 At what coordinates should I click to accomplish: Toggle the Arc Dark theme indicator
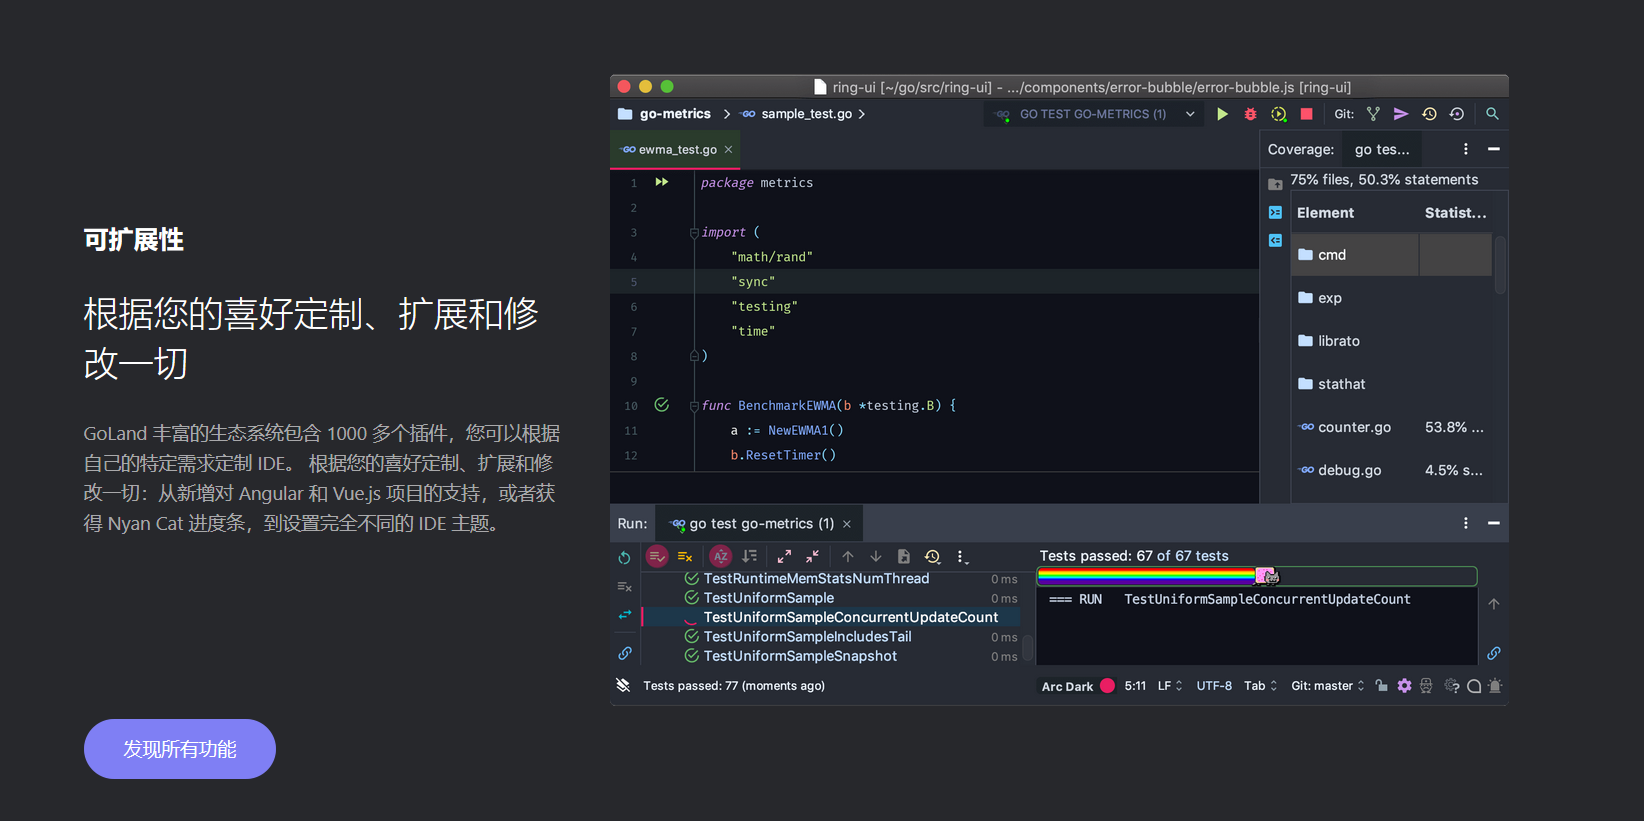click(1079, 686)
